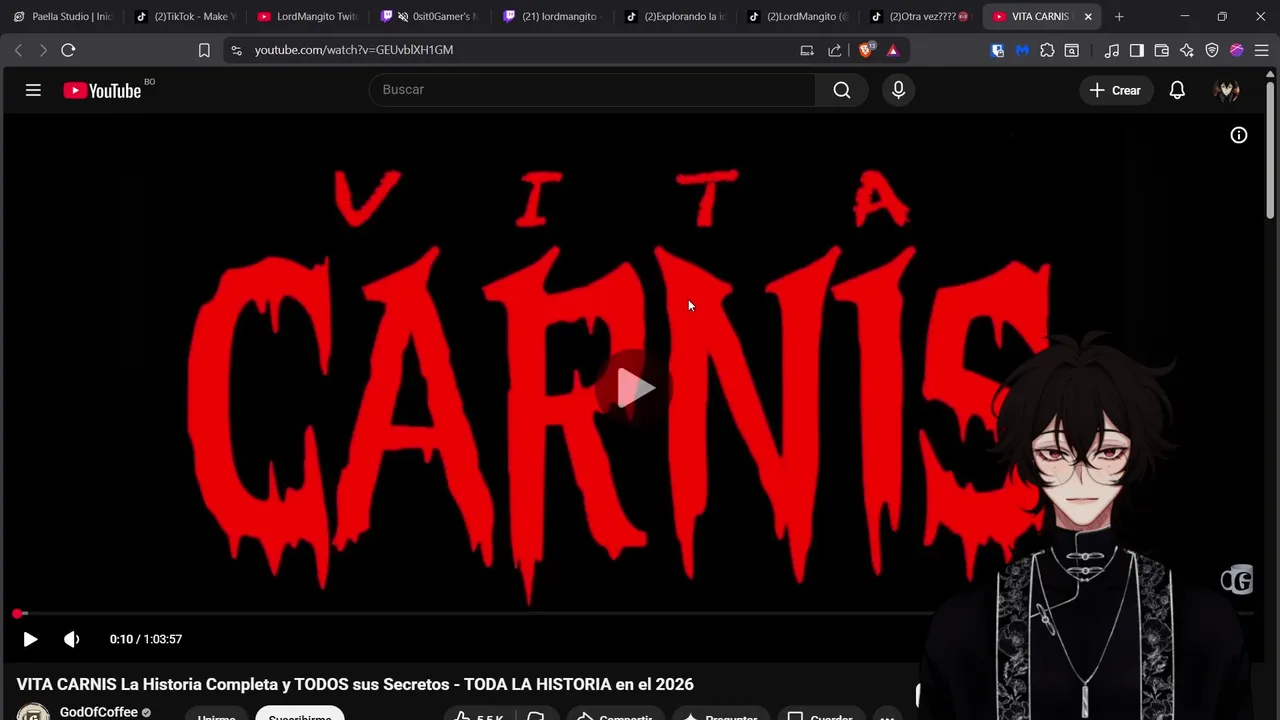Click the video title VITA CARNIS La Historia Completa
The width and height of the screenshot is (1280, 720).
click(355, 685)
